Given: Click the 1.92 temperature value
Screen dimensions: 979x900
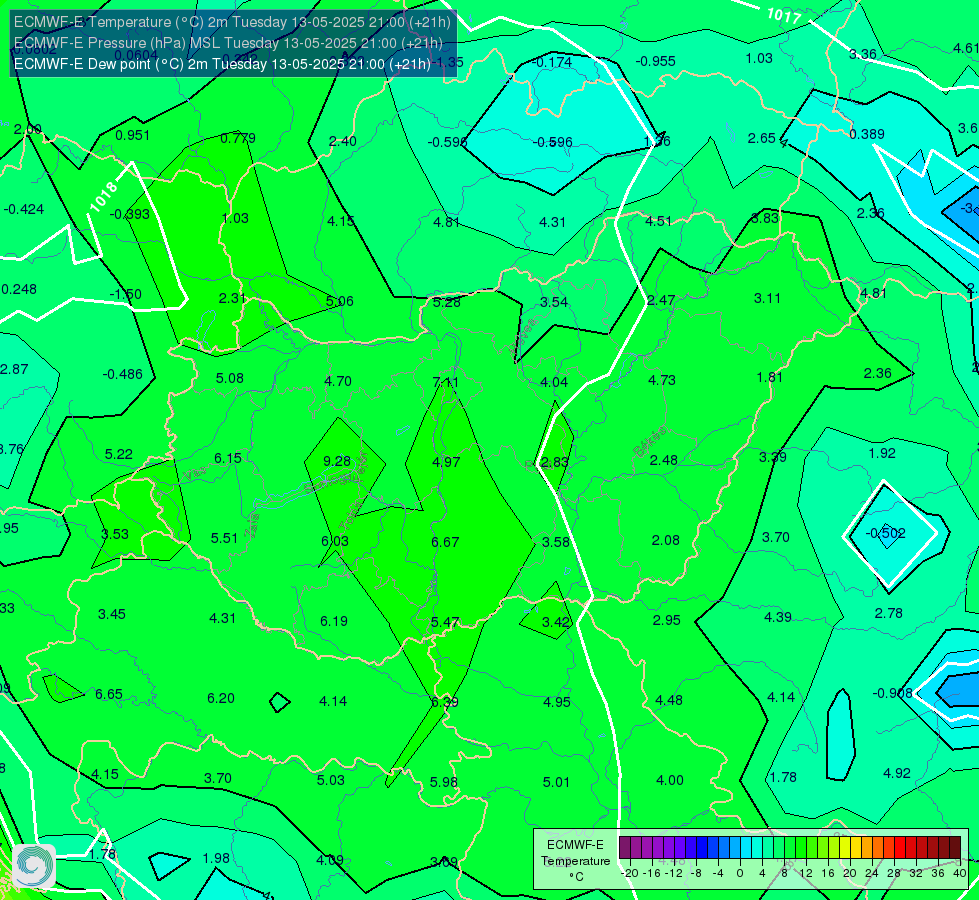Looking at the screenshot, I should click(x=882, y=453).
